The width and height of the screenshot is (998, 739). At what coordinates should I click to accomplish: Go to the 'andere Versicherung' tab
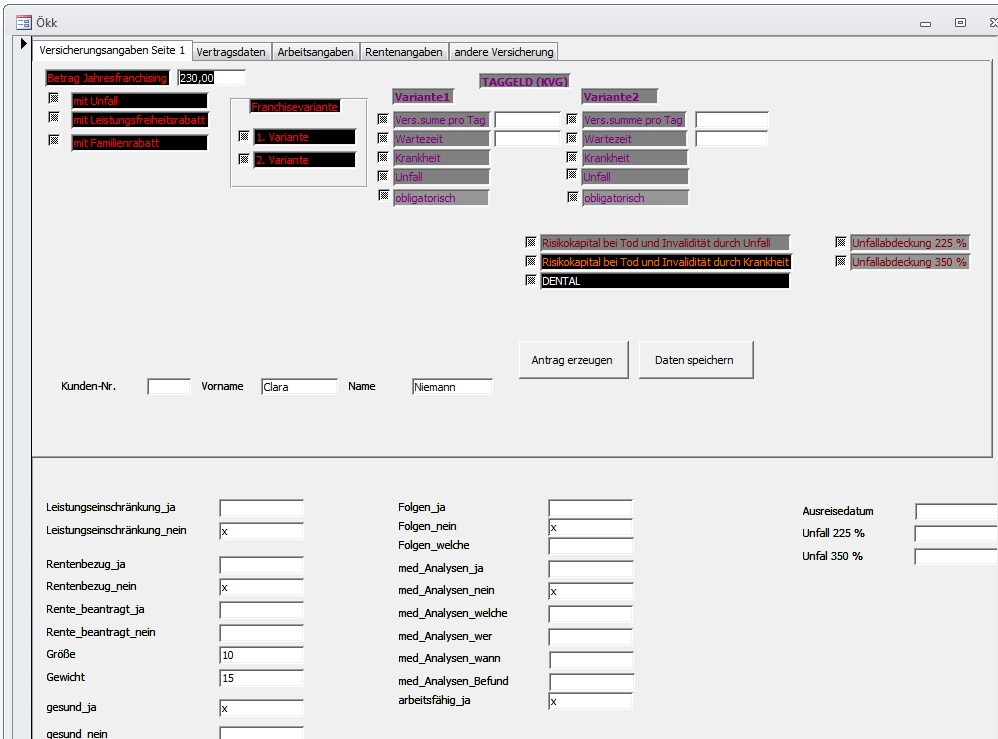click(503, 51)
